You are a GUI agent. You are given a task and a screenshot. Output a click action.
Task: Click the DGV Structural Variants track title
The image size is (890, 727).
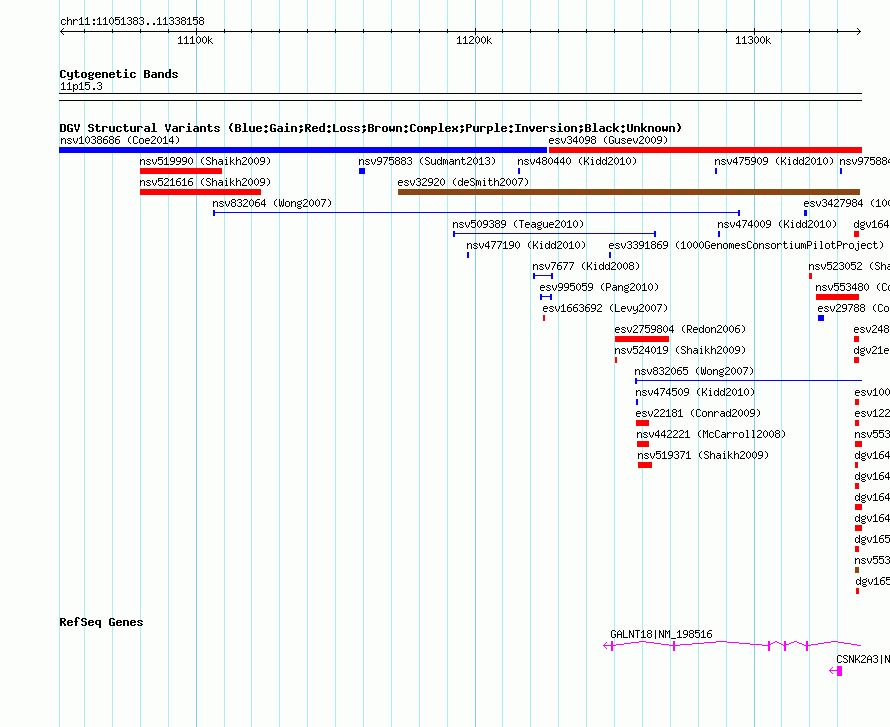371,128
